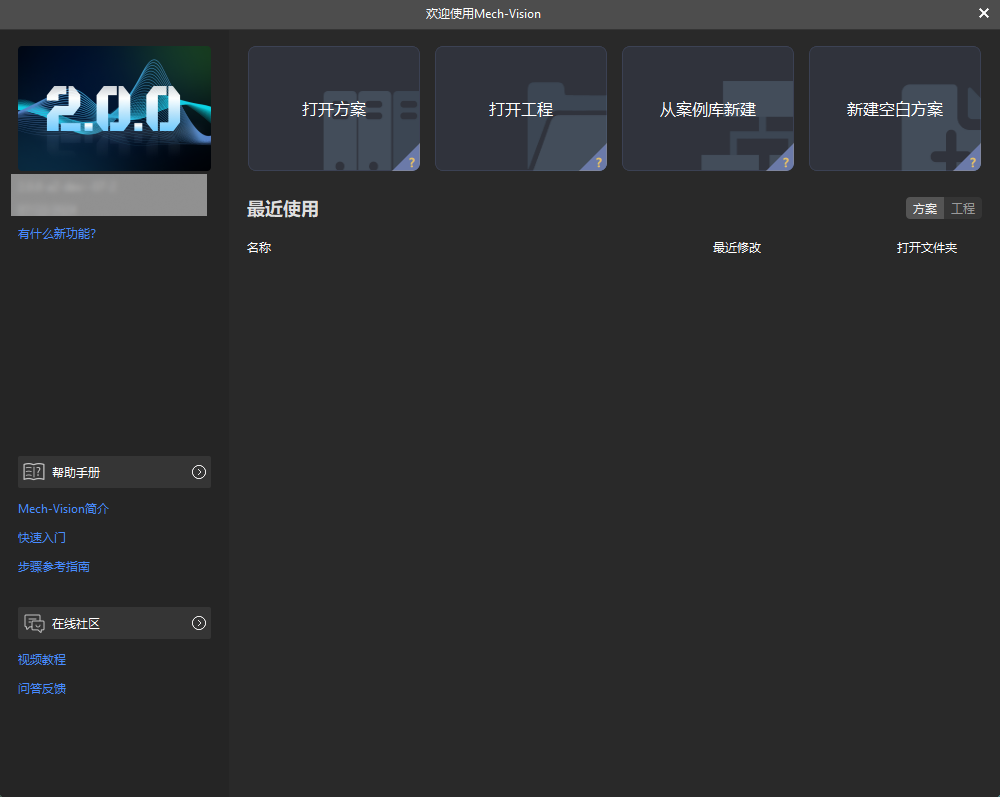Open 问答反馈 link
Viewport: 1000px width, 797px height.
pyautogui.click(x=41, y=689)
